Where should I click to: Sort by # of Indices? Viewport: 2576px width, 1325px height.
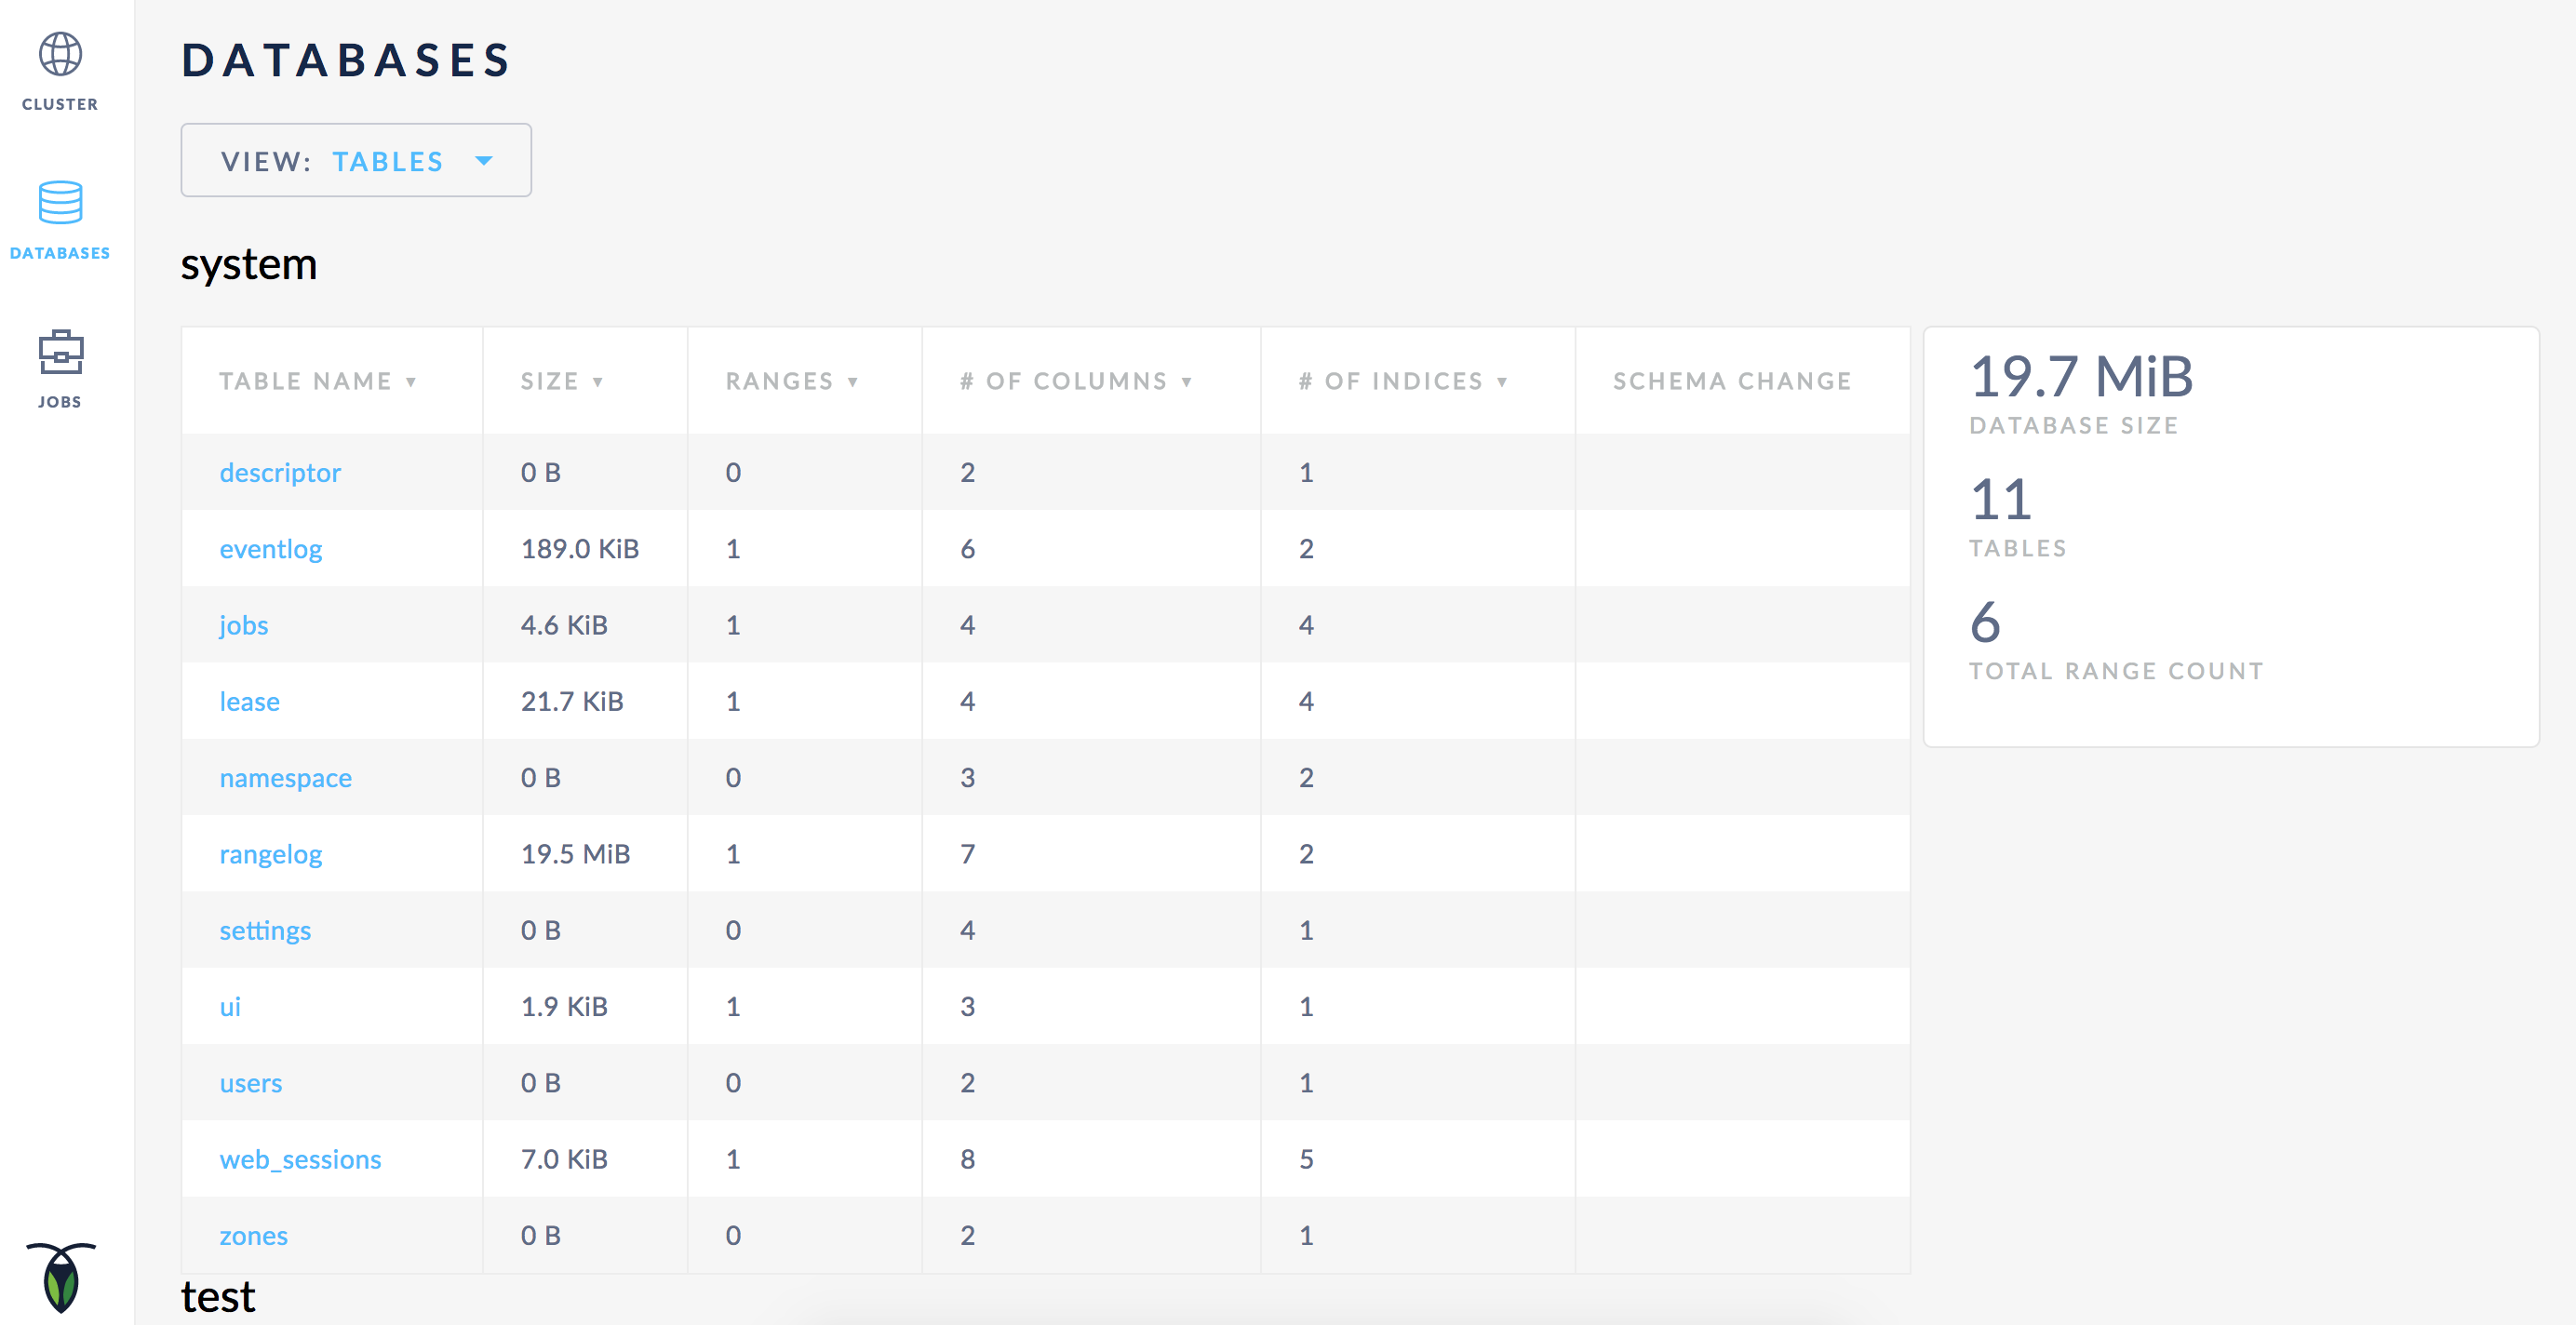tap(1503, 381)
